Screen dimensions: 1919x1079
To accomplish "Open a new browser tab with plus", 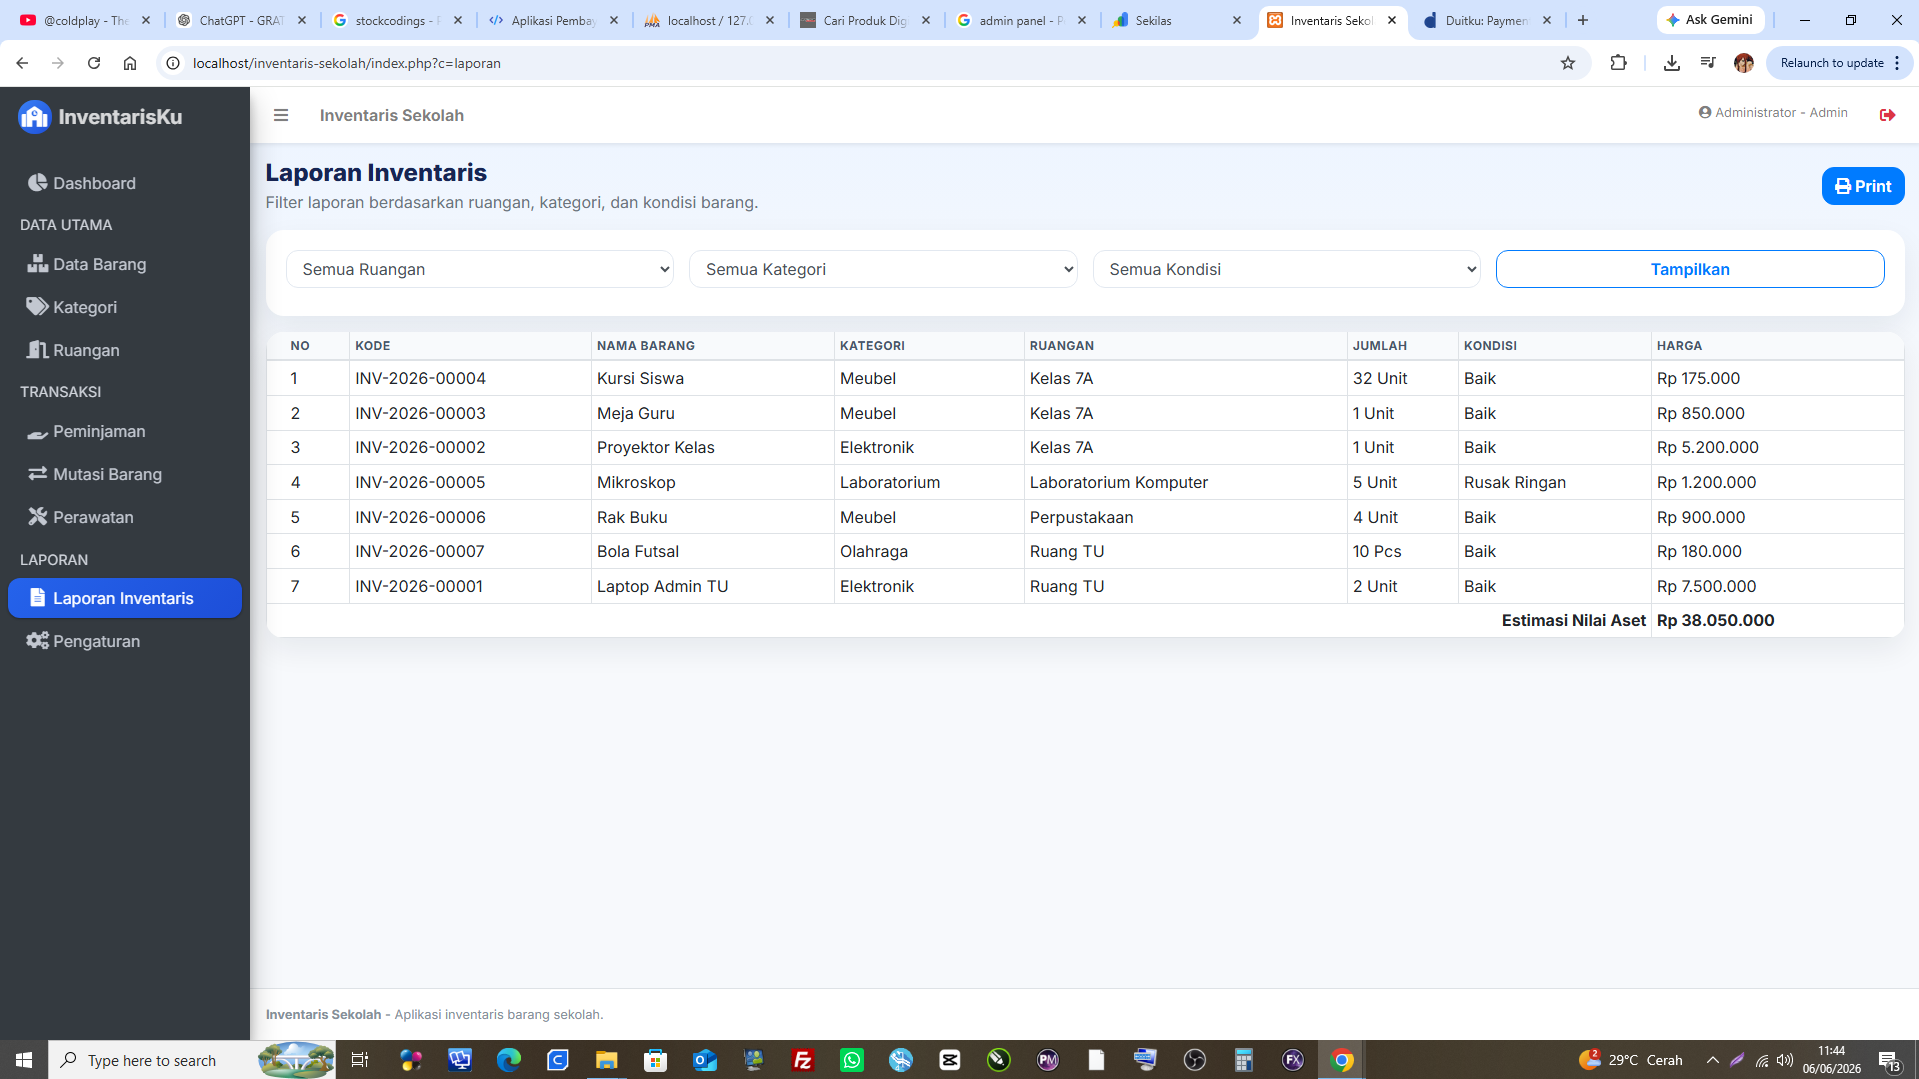I will 1583,20.
